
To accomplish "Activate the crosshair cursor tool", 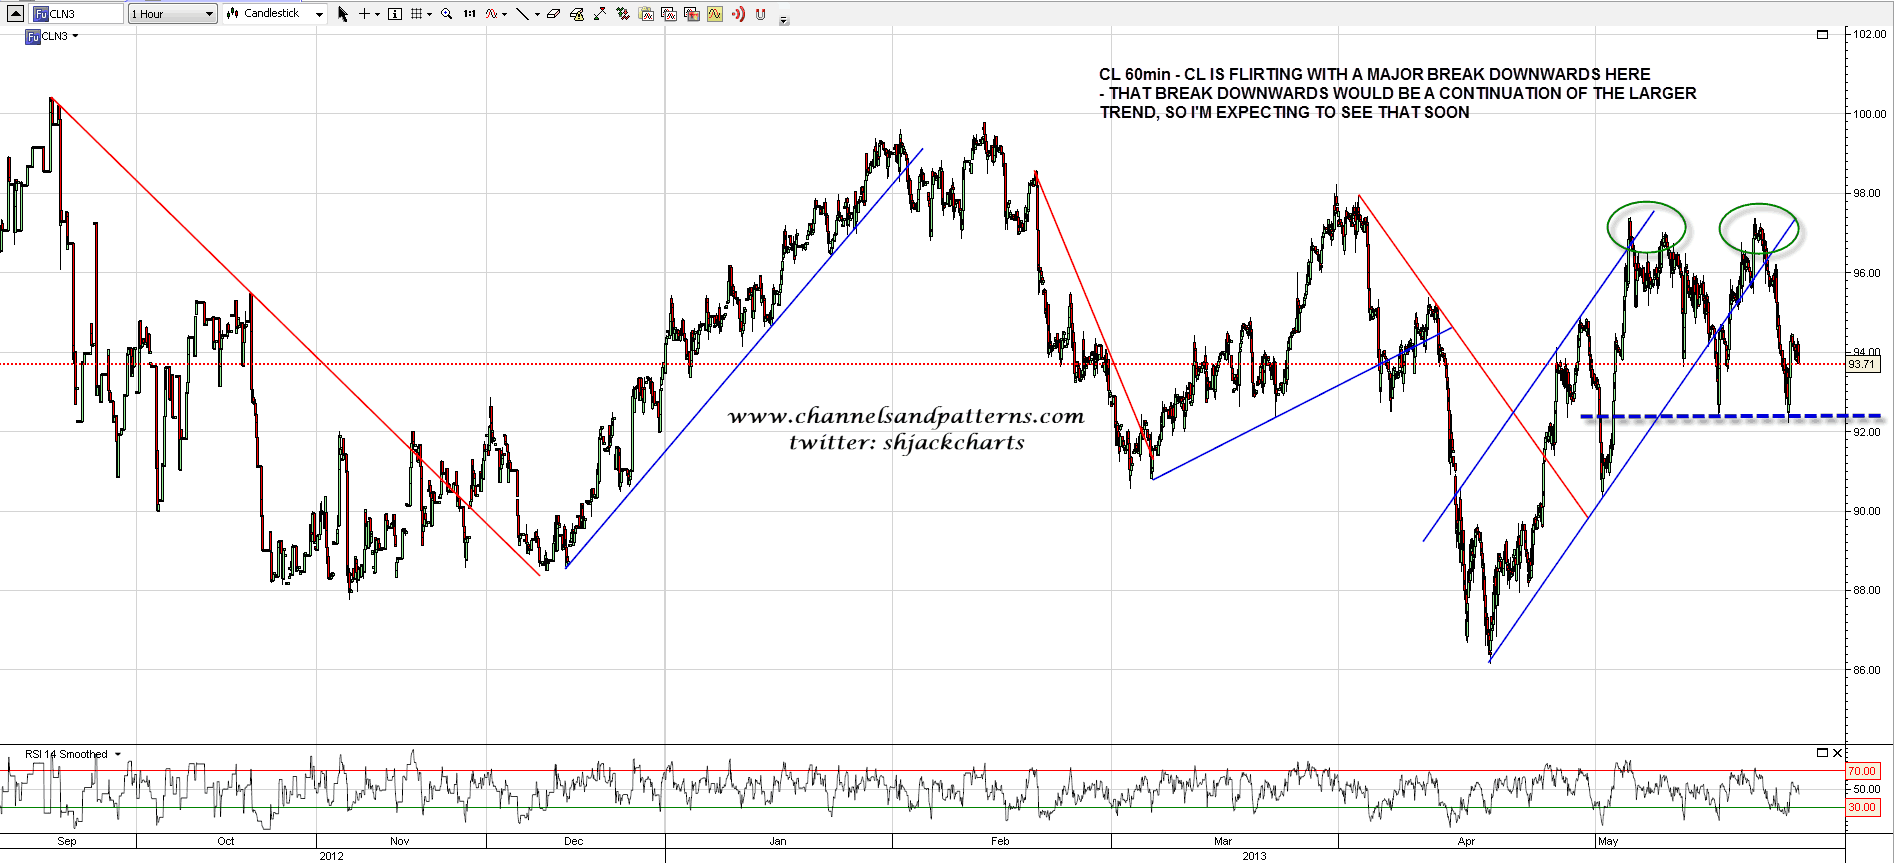I will tap(365, 14).
